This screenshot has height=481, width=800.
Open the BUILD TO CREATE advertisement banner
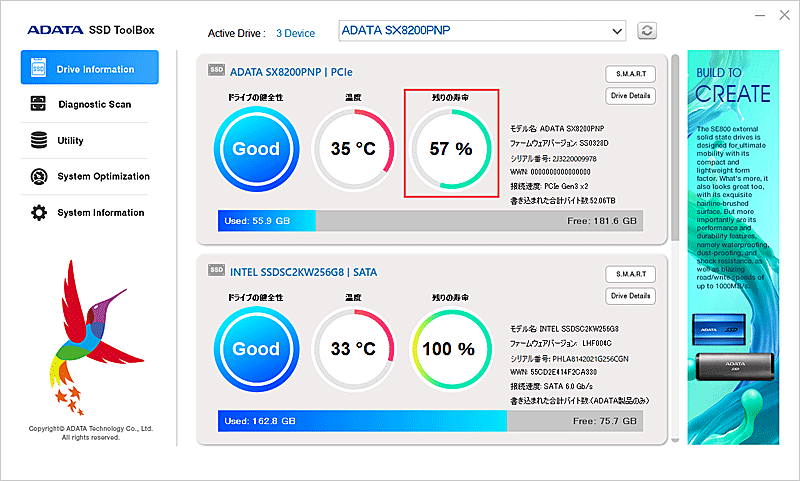(x=733, y=247)
